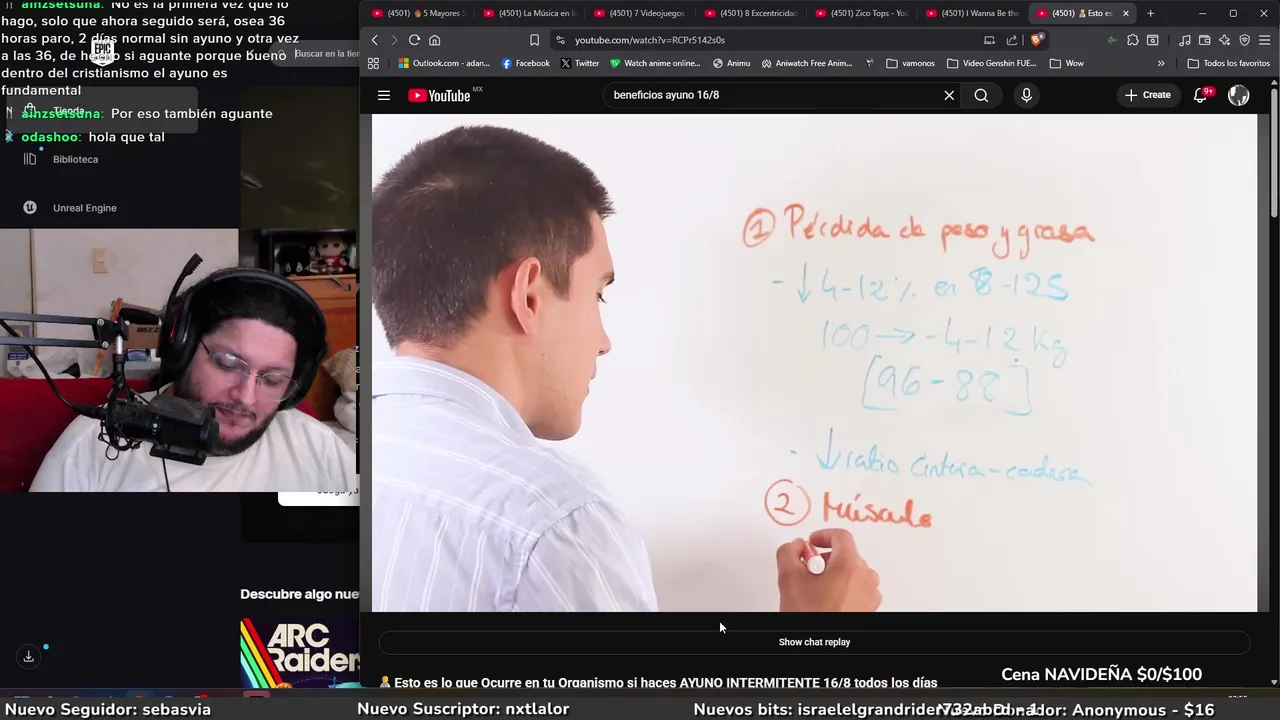Screen dimensions: 1280x720
Task: Open 'Aniwatch Free Anime' bookmark
Action: pyautogui.click(x=807, y=63)
